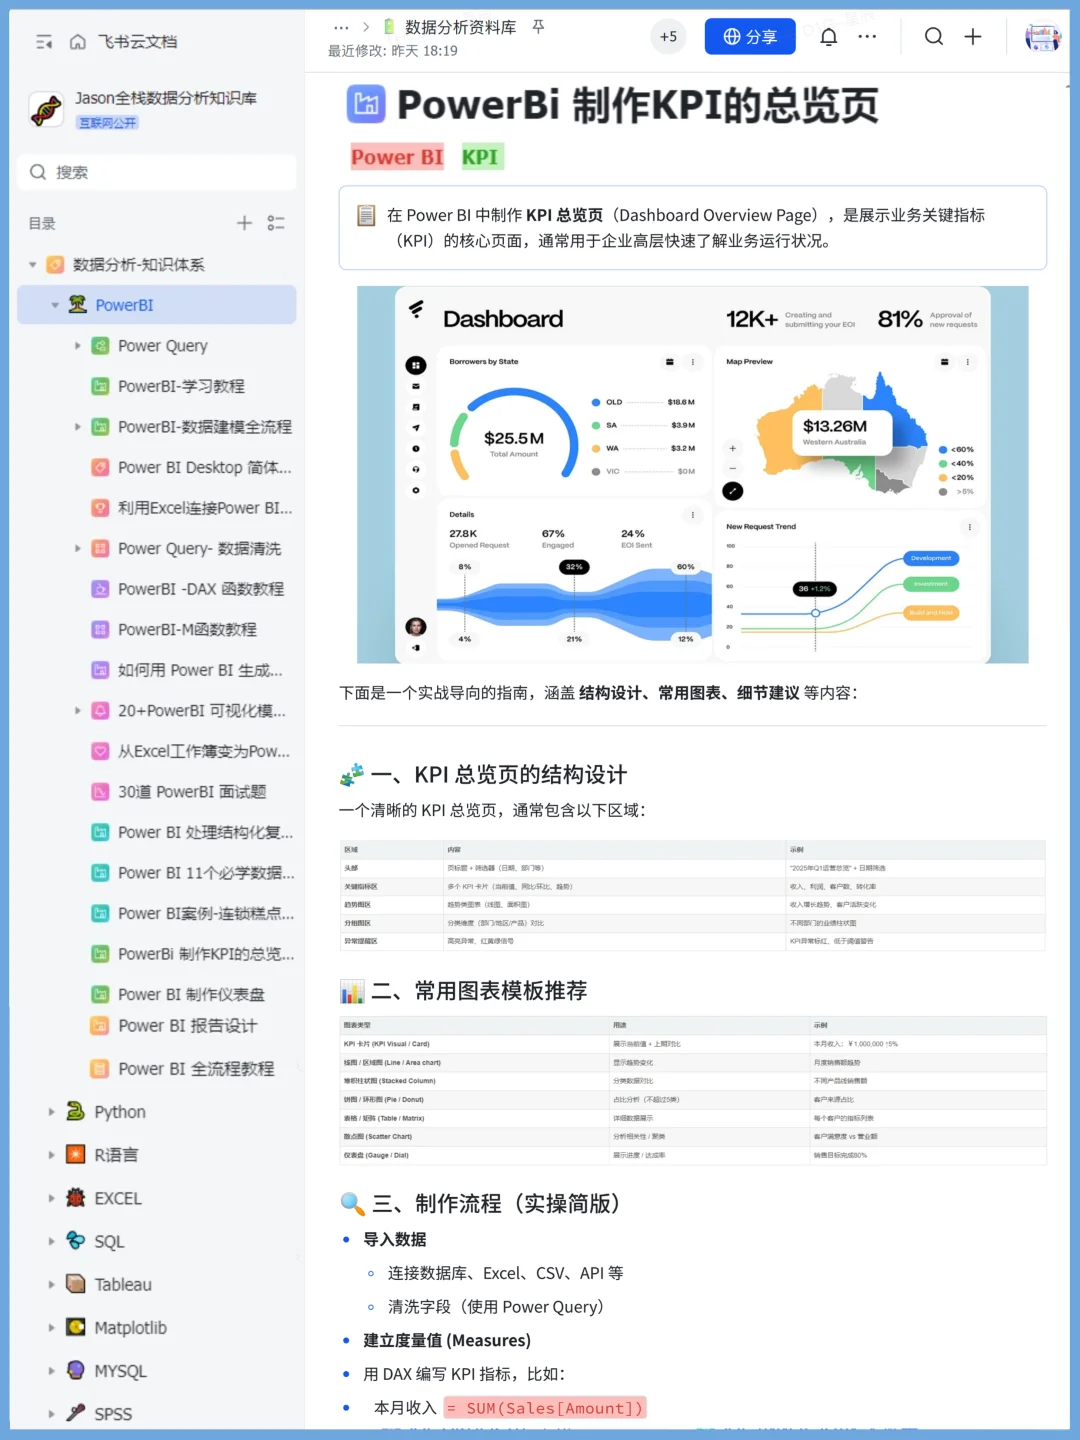Open PowerBI-M函数教程 document
Screen dimensions: 1080x1440
[187, 629]
